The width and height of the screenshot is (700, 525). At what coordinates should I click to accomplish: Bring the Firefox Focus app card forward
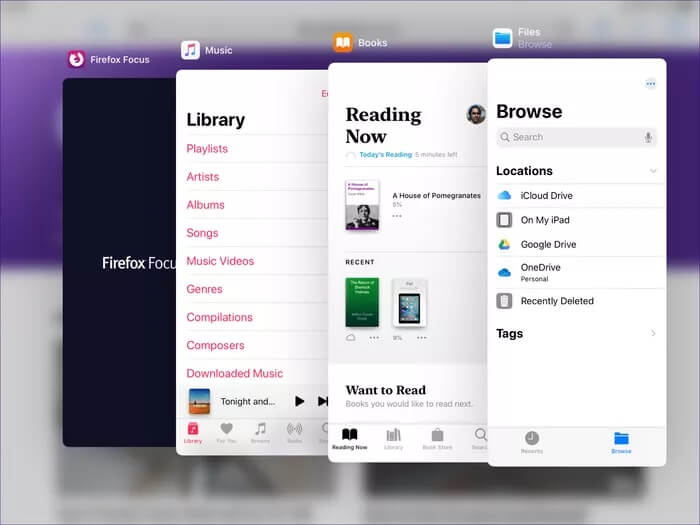click(x=119, y=262)
